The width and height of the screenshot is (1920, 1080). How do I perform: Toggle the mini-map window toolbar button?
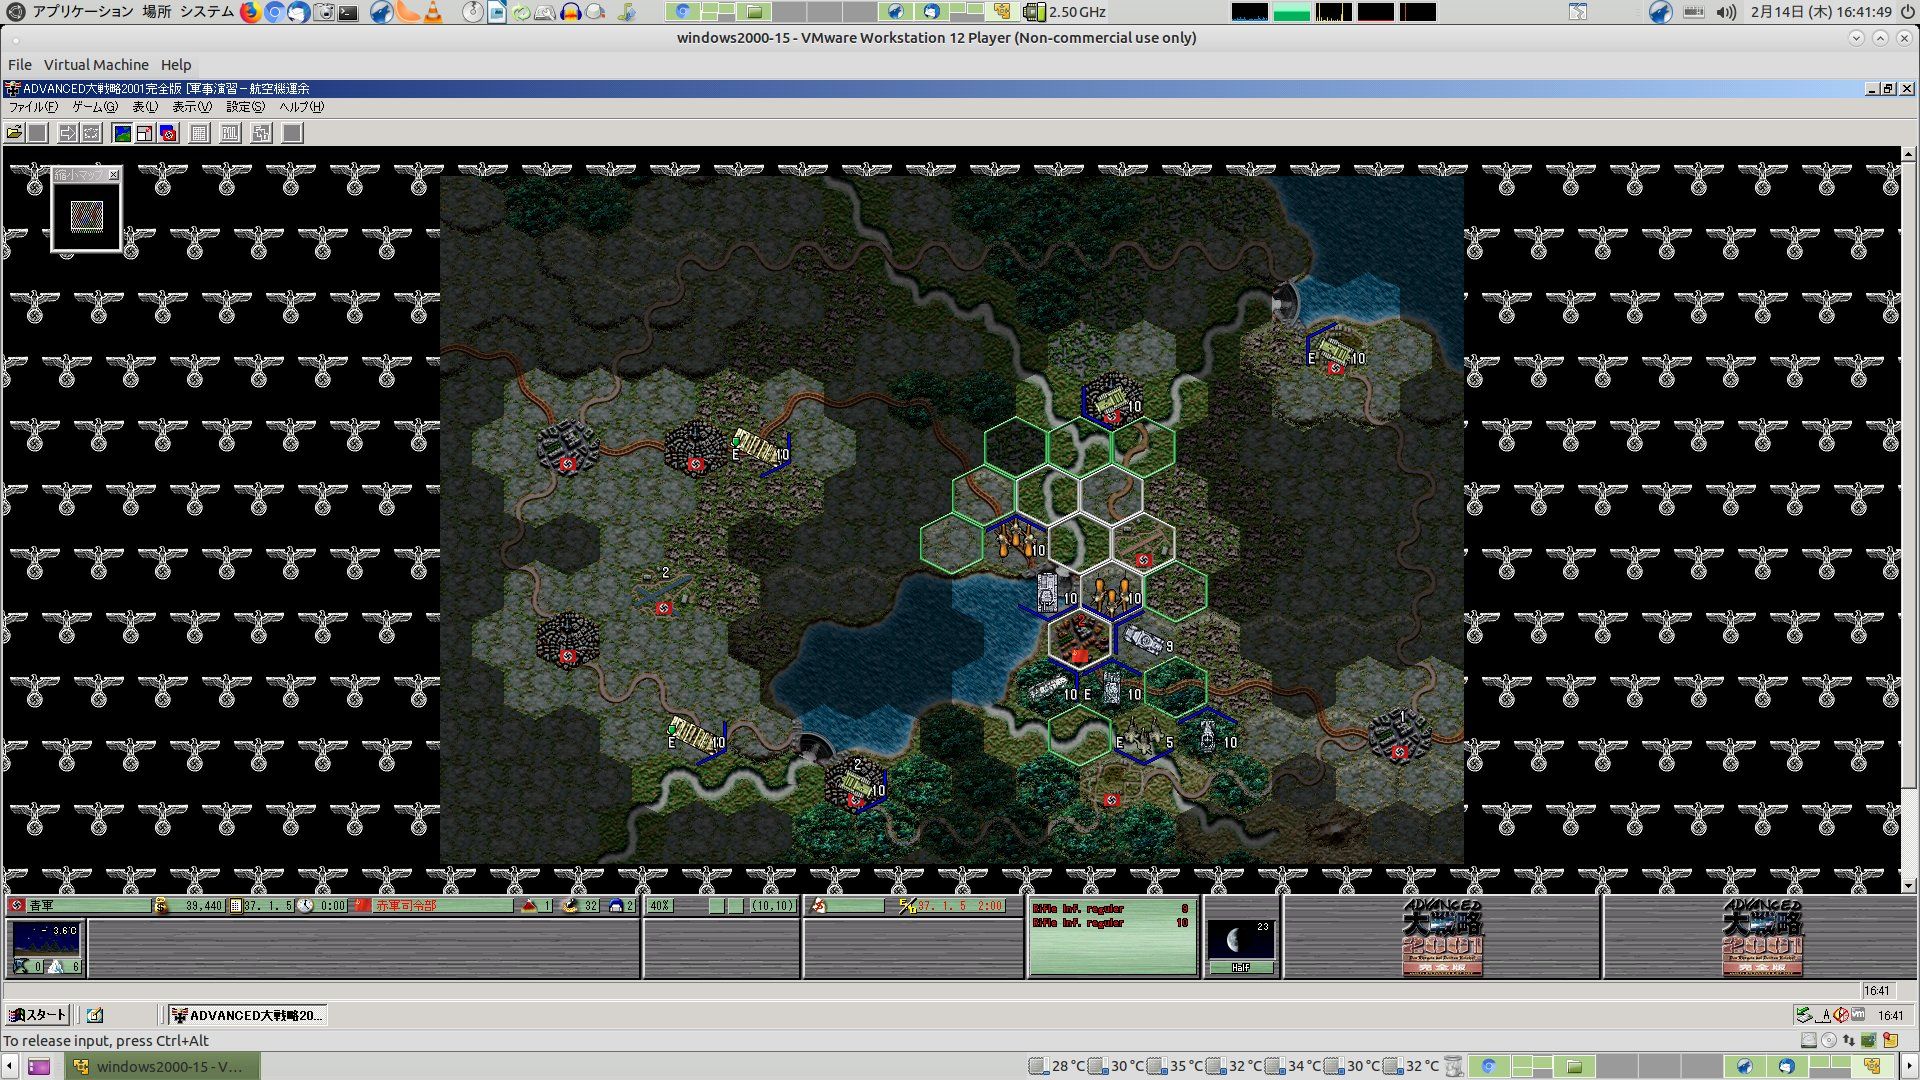tap(145, 133)
